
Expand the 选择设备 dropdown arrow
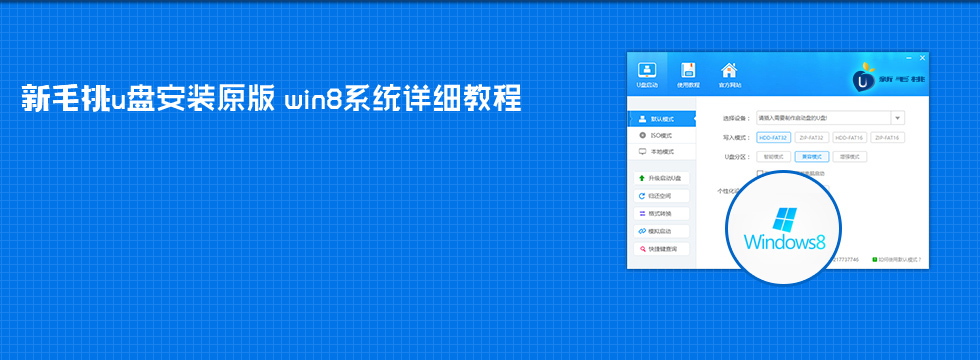pyautogui.click(x=898, y=118)
